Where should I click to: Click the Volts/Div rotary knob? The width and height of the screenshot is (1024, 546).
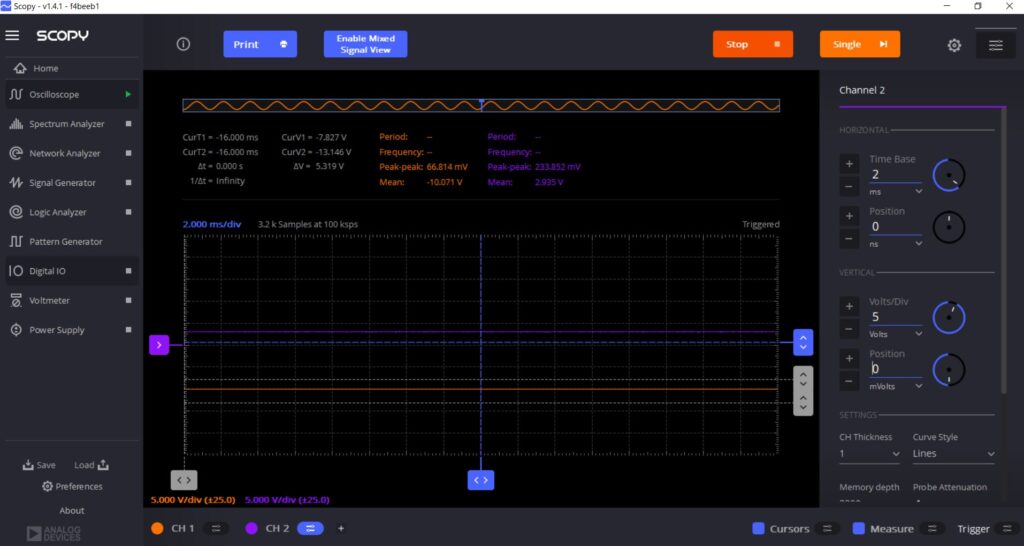coord(948,318)
